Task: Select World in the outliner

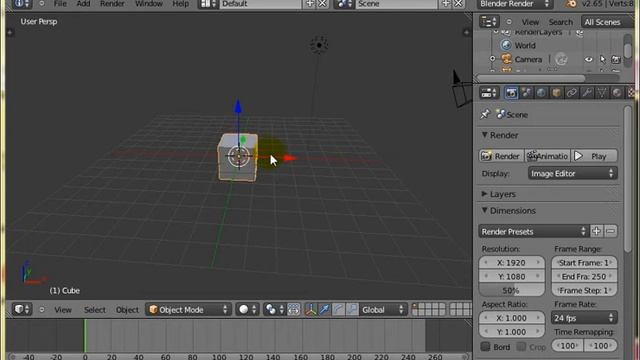Action: pos(524,45)
